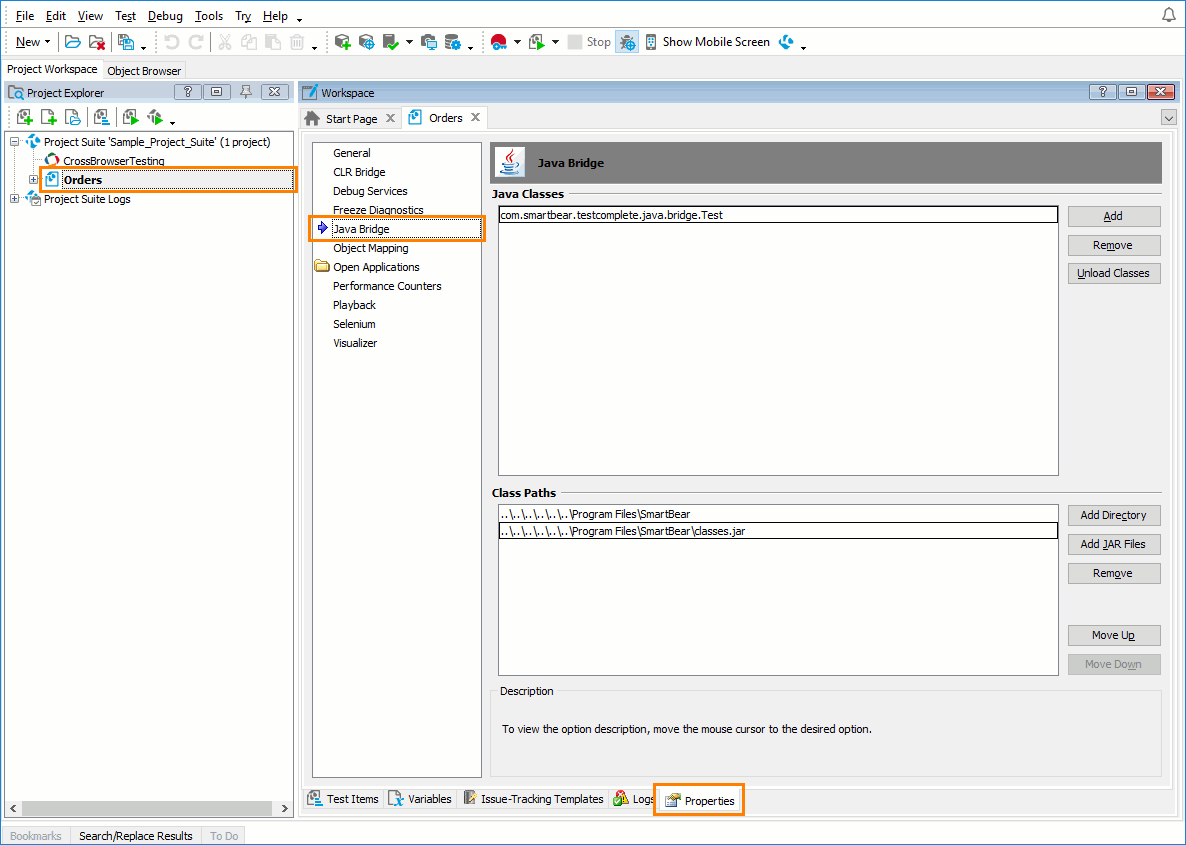Click Remove button under Class Paths
The width and height of the screenshot is (1186, 845).
point(1113,573)
